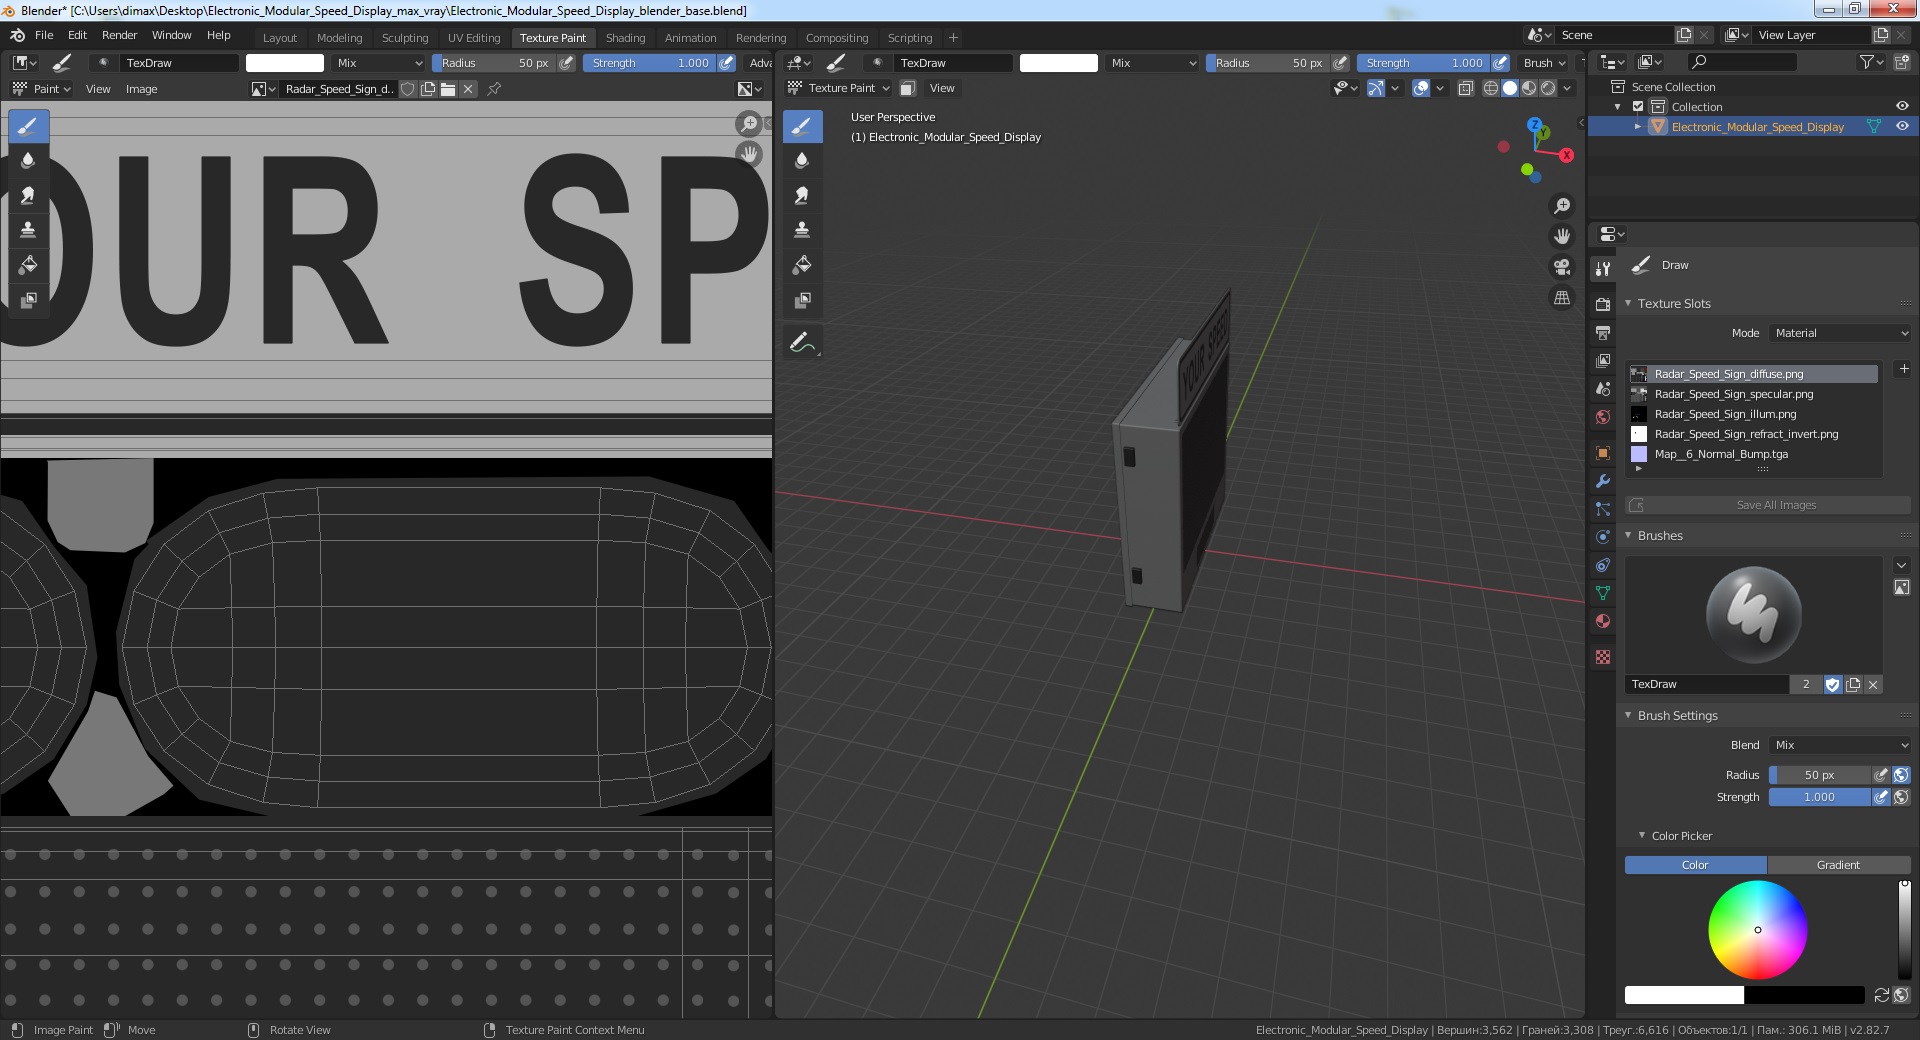Toggle fake user shield for TexDraw brush
The width and height of the screenshot is (1920, 1040).
(x=1832, y=685)
